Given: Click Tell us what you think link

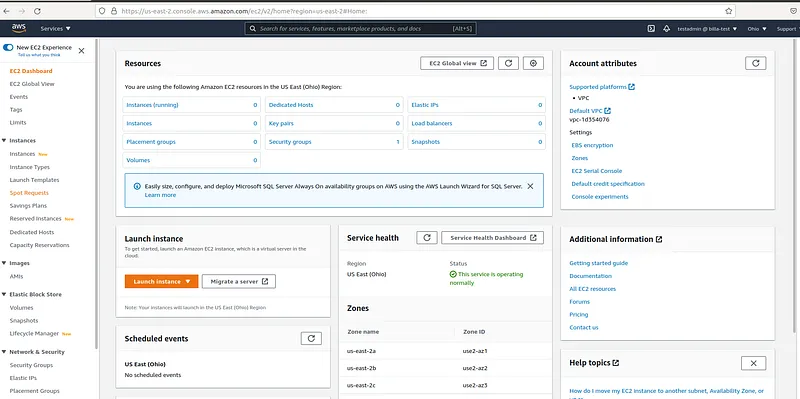Looking at the screenshot, I should 39,55.
